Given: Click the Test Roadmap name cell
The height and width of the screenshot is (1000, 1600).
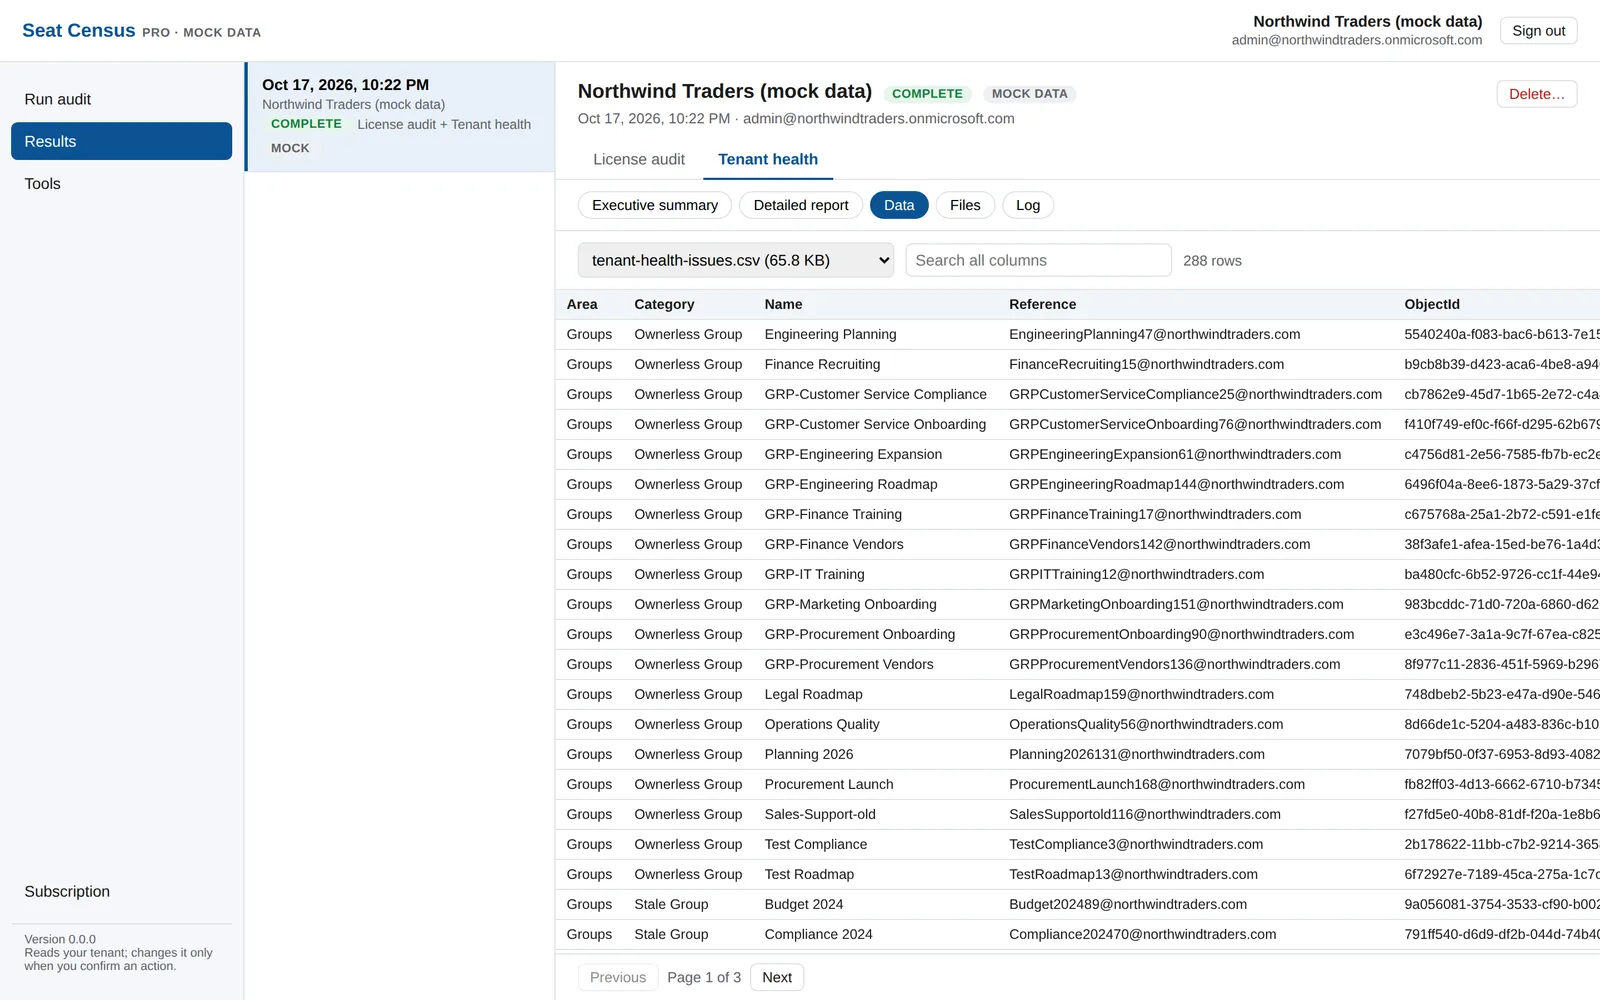Looking at the screenshot, I should tap(809, 874).
